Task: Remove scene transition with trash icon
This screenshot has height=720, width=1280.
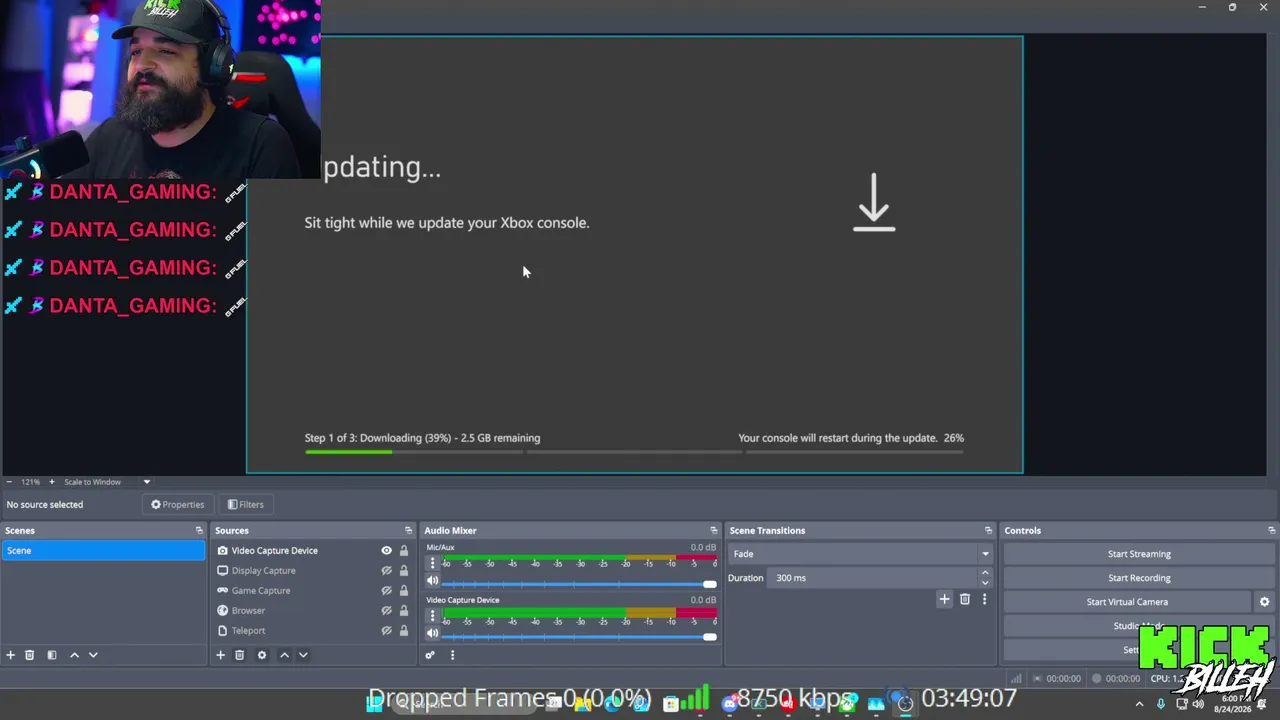Action: (965, 599)
